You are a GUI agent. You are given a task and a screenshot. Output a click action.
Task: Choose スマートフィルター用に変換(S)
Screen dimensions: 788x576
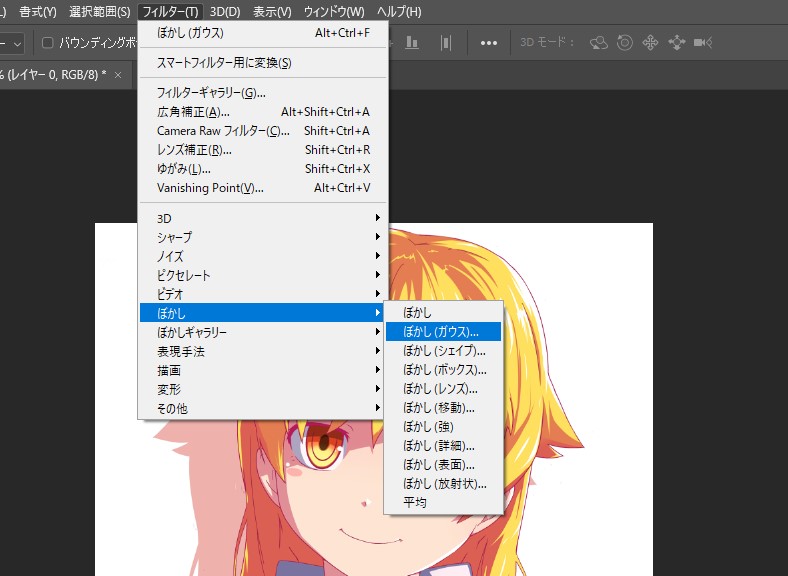point(263,63)
